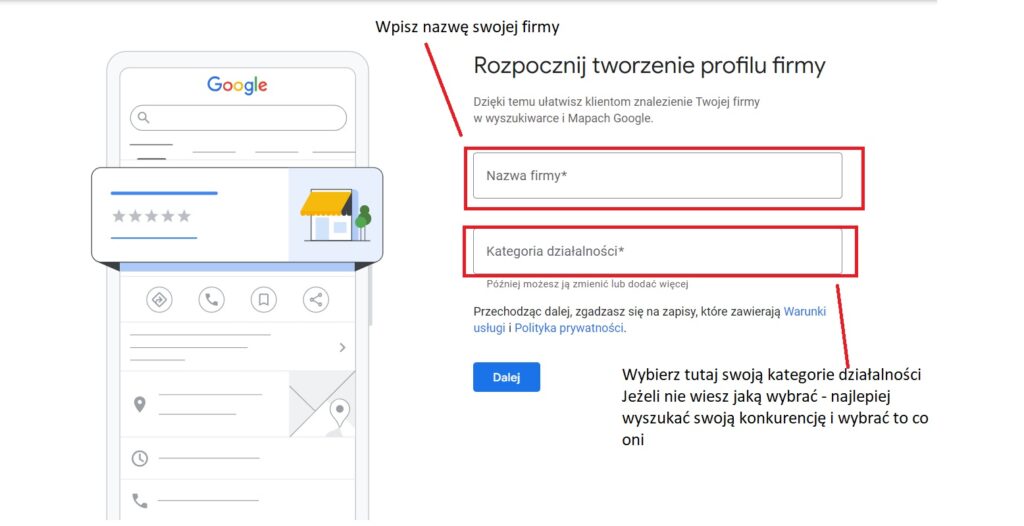Click the bookmark save circle icon
Viewport: 1024px width, 526px height.
pyautogui.click(x=264, y=300)
